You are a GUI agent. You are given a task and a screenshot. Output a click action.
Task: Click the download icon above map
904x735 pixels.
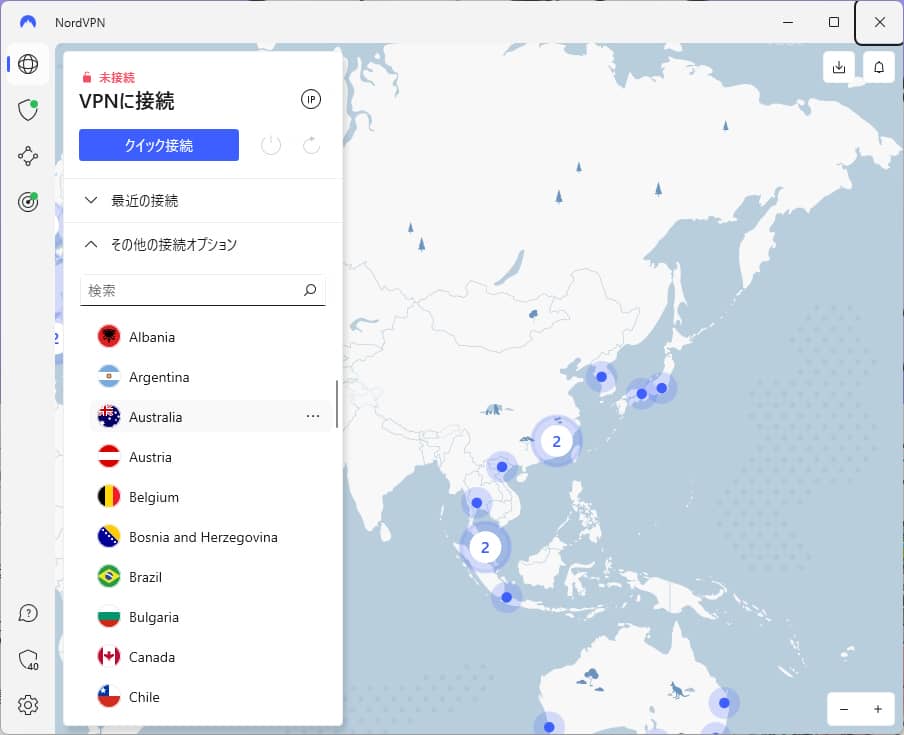[x=839, y=67]
